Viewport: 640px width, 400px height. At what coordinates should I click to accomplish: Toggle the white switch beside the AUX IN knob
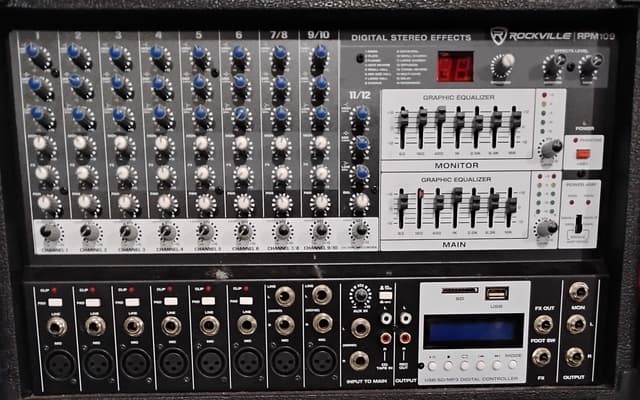click(386, 296)
